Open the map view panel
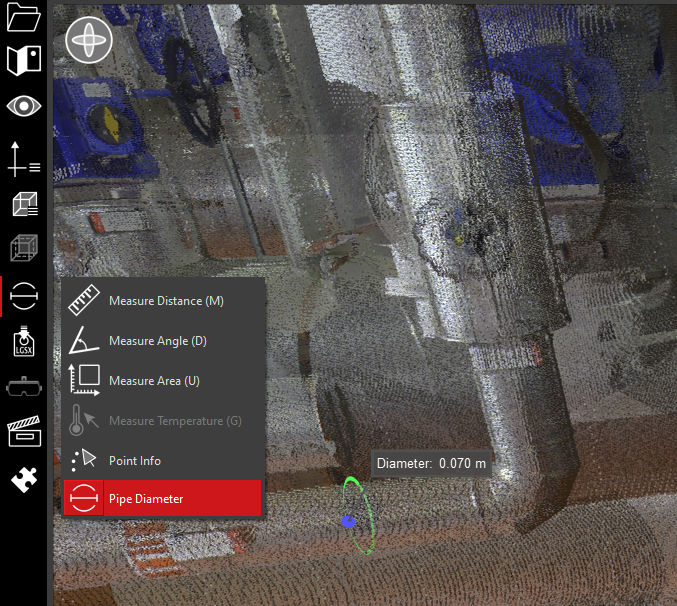The image size is (677, 606). coord(23,60)
